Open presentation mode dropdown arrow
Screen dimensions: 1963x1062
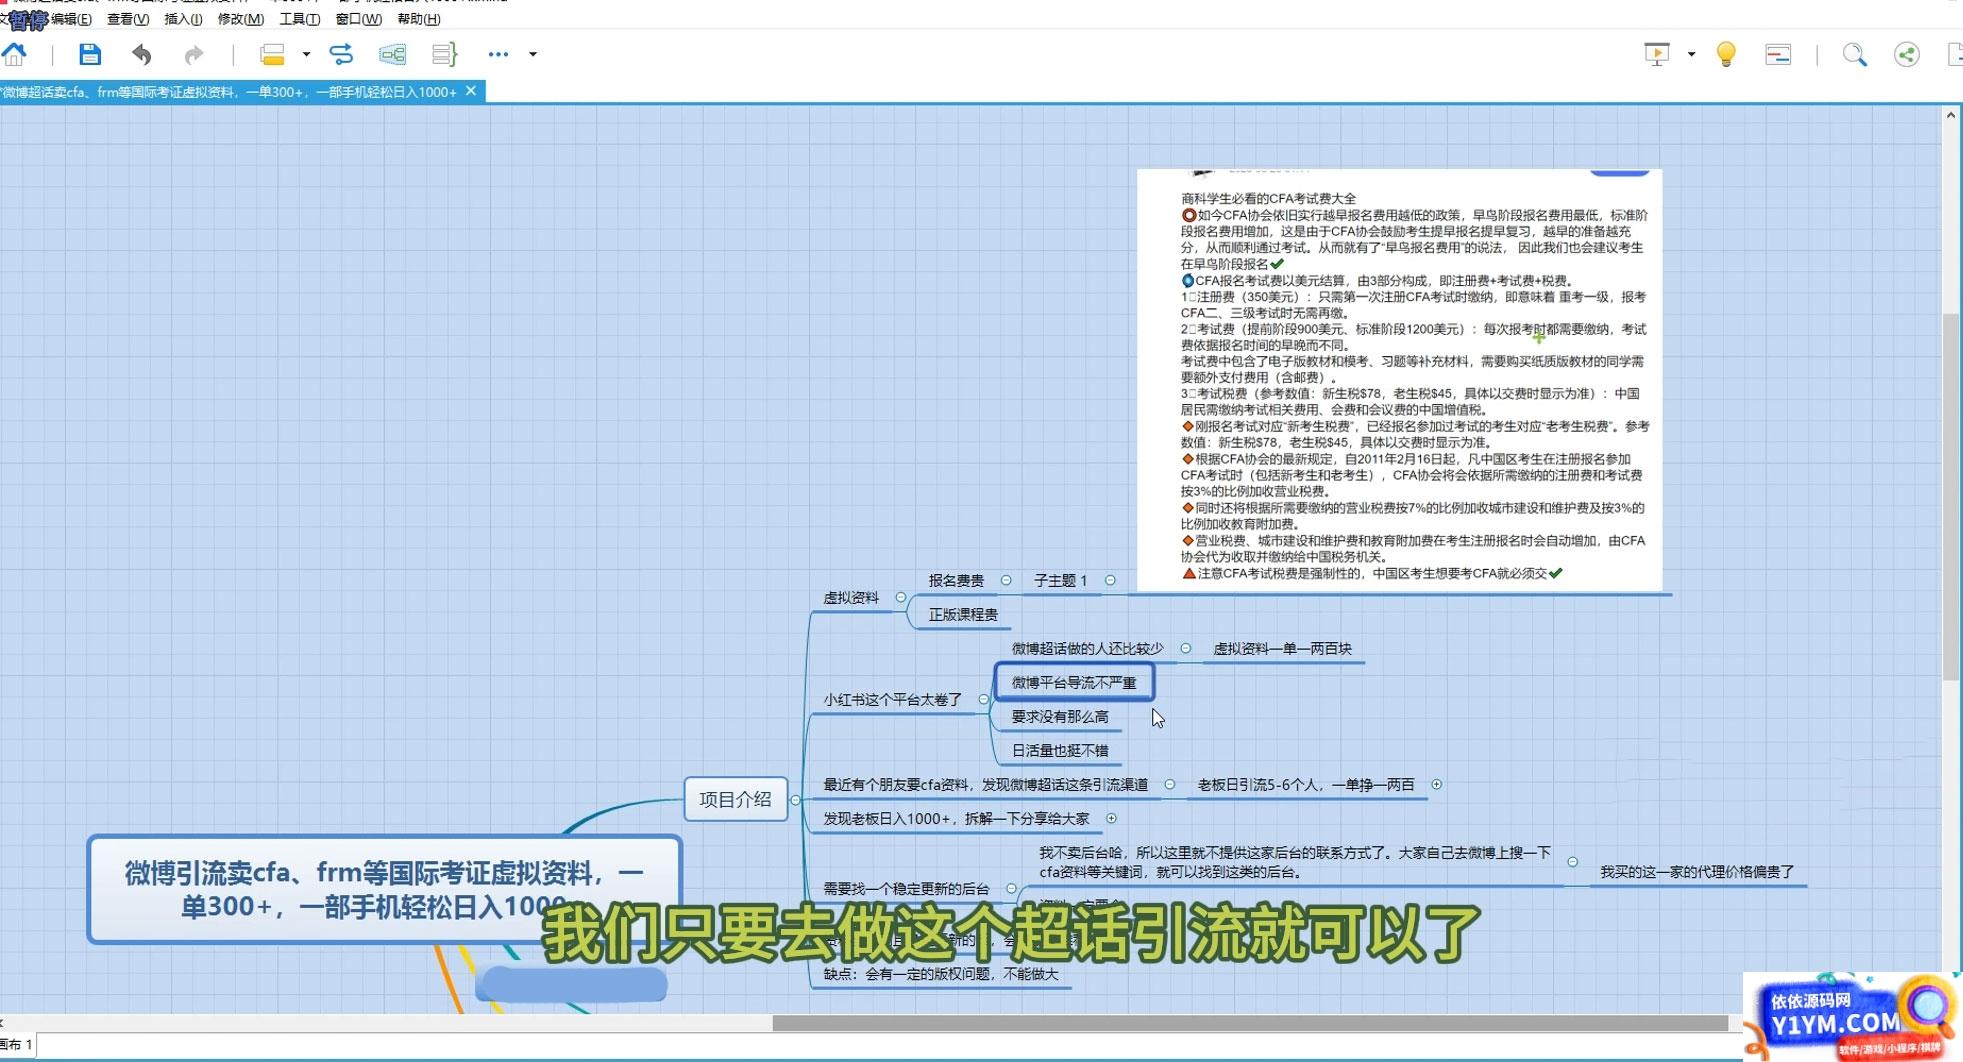click(x=1691, y=54)
